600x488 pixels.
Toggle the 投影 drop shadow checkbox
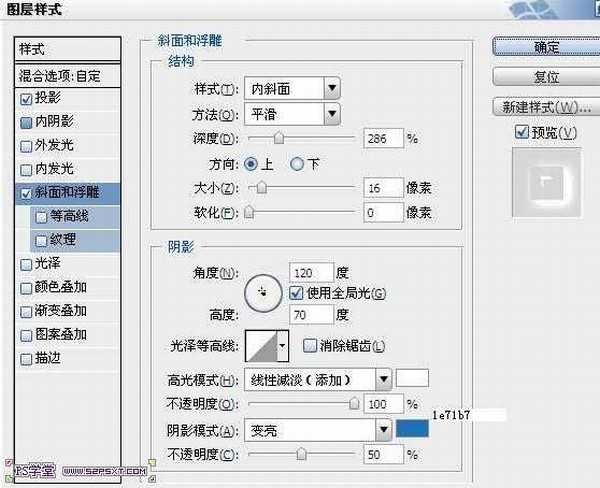click(26, 99)
